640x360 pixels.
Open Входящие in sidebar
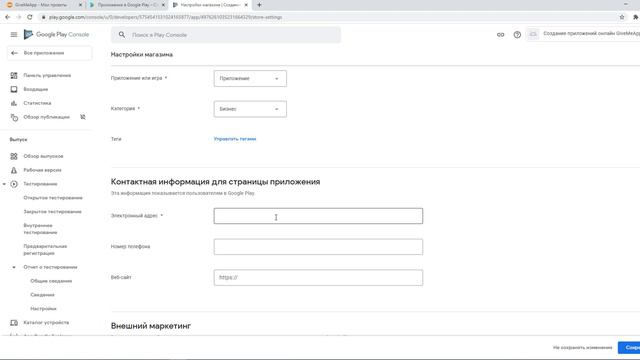[x=36, y=89]
